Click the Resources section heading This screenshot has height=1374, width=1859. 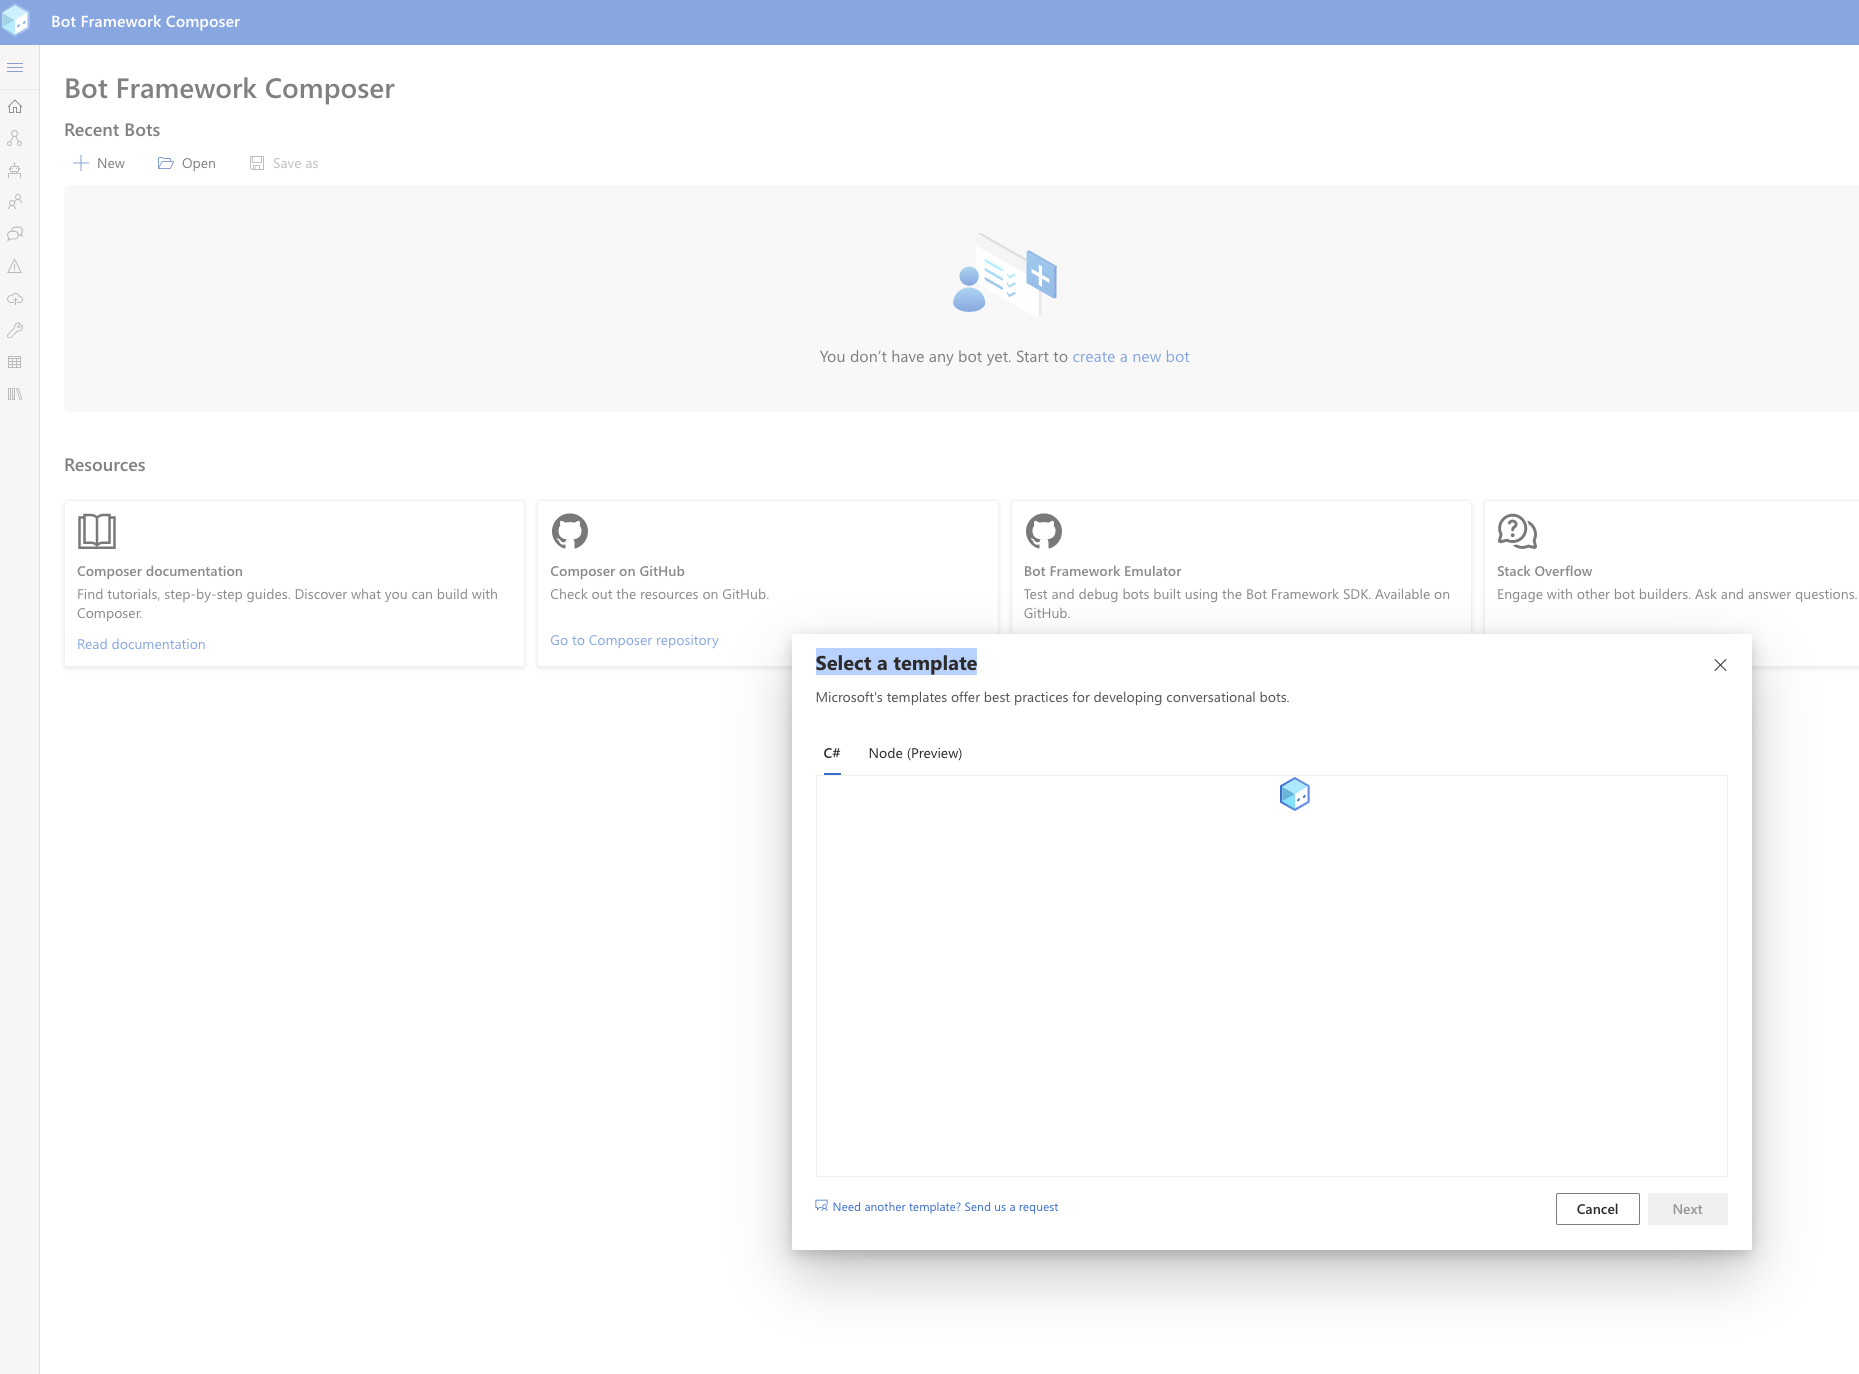(x=105, y=465)
